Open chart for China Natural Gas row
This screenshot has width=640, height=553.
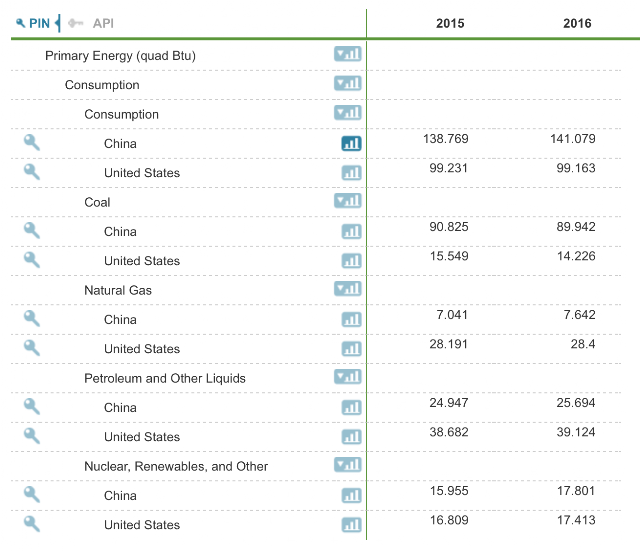coord(351,320)
